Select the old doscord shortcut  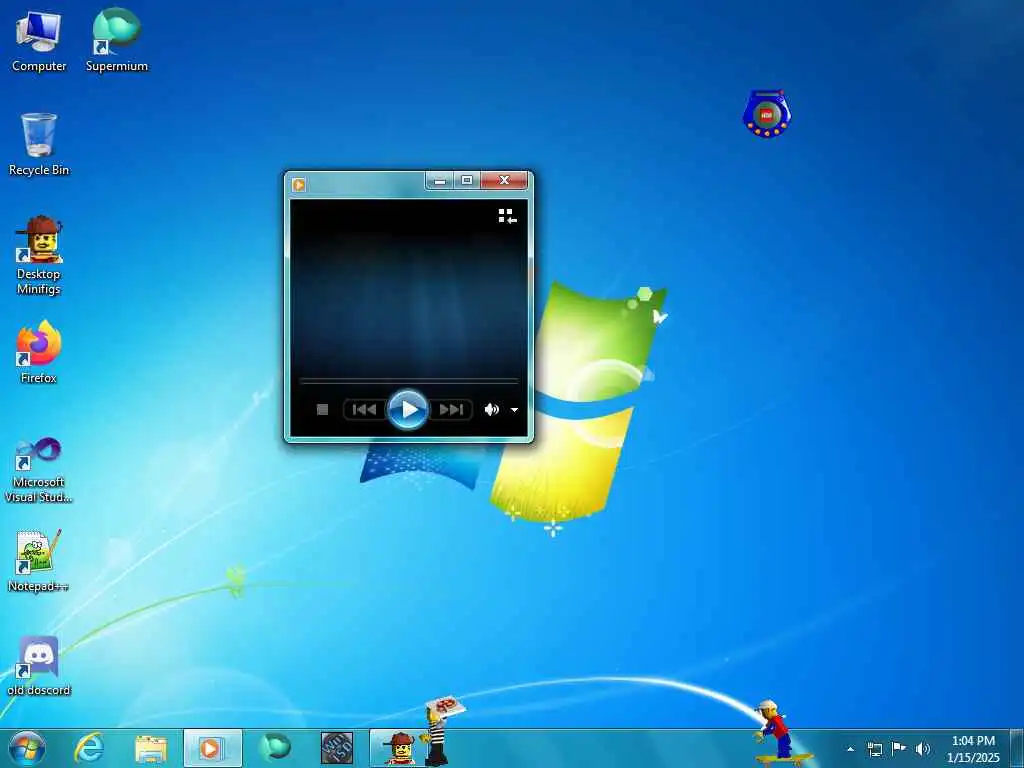[x=39, y=665]
